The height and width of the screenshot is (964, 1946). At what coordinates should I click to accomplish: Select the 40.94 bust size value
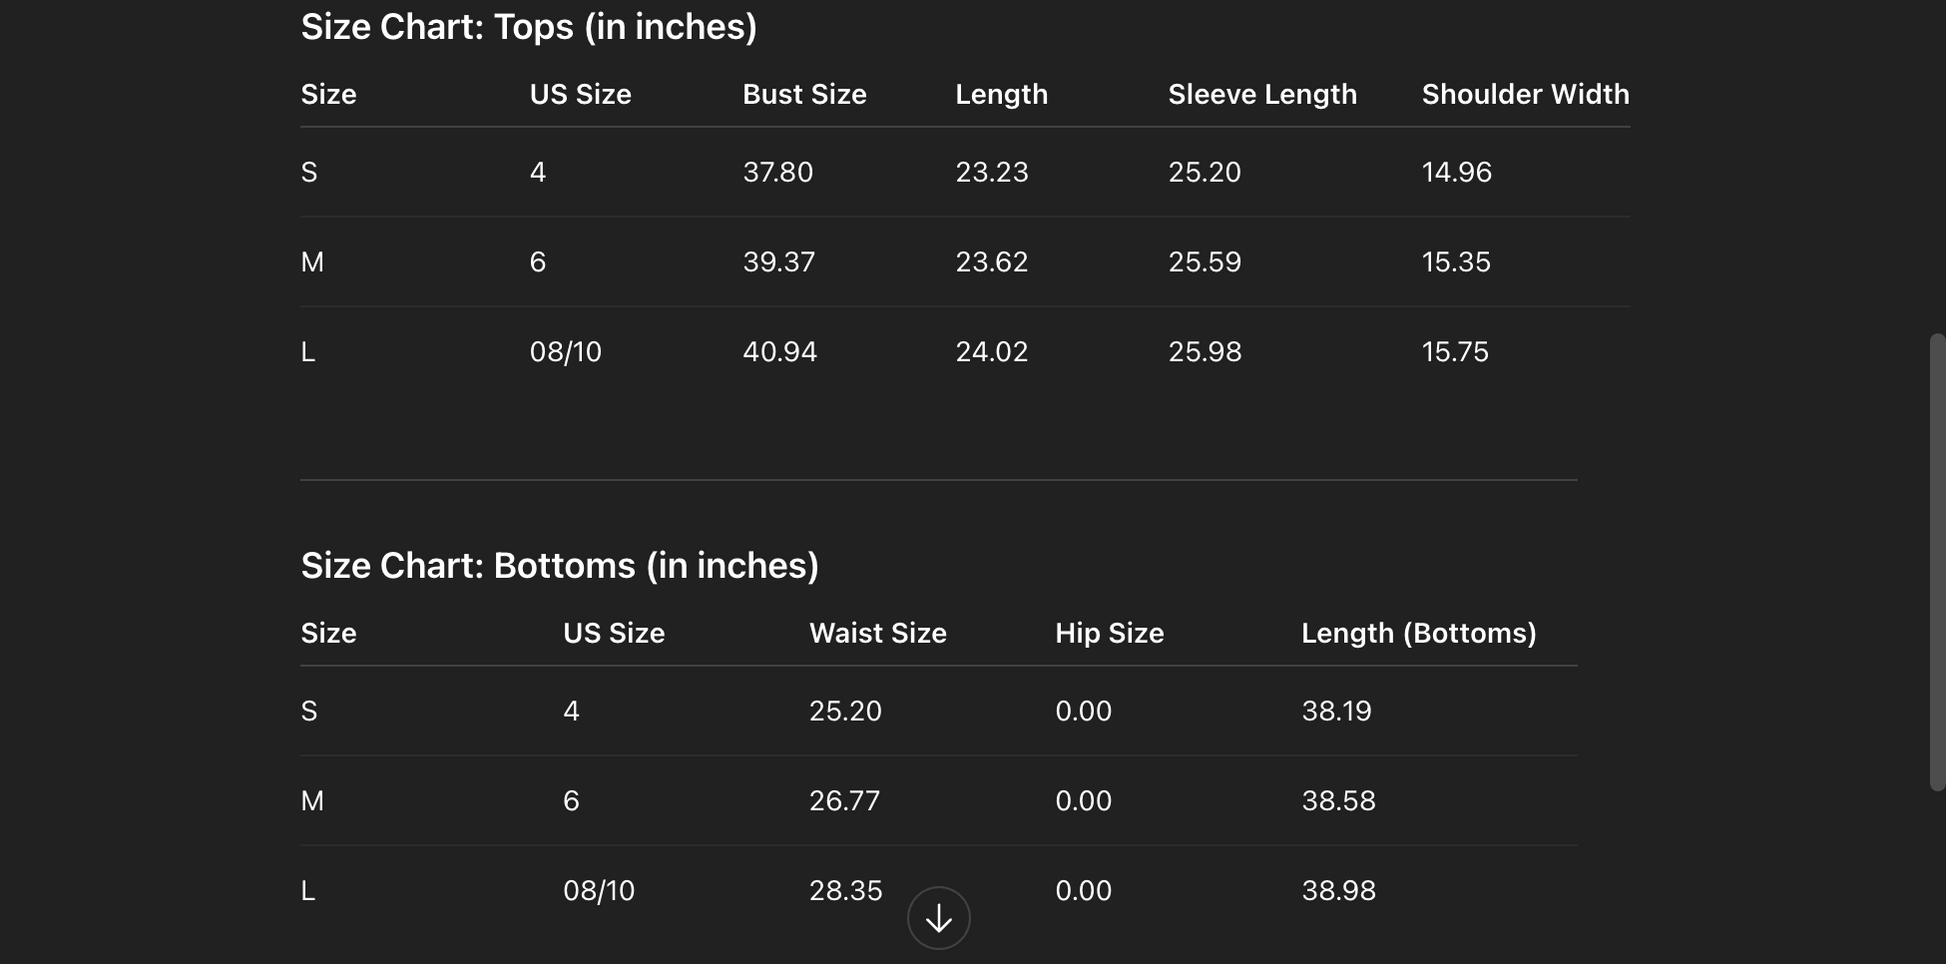pos(779,352)
